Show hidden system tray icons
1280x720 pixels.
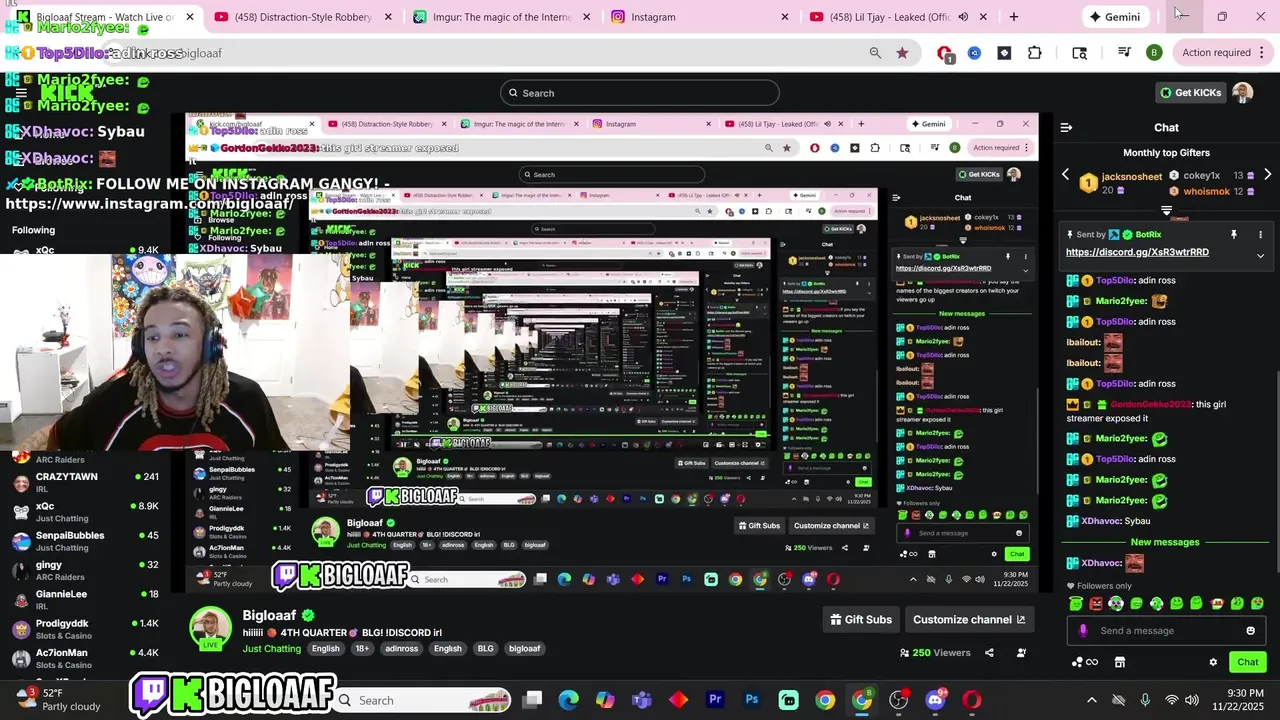click(1091, 700)
